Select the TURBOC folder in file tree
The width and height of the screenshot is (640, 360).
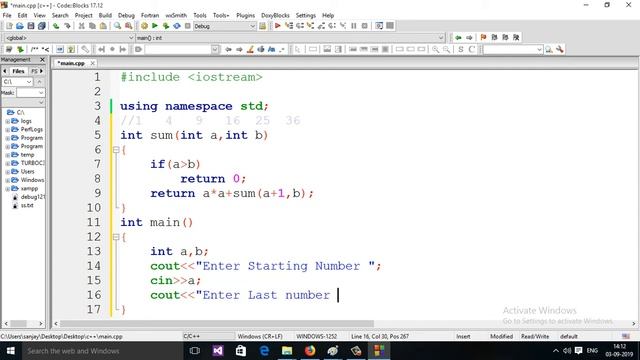[32, 163]
